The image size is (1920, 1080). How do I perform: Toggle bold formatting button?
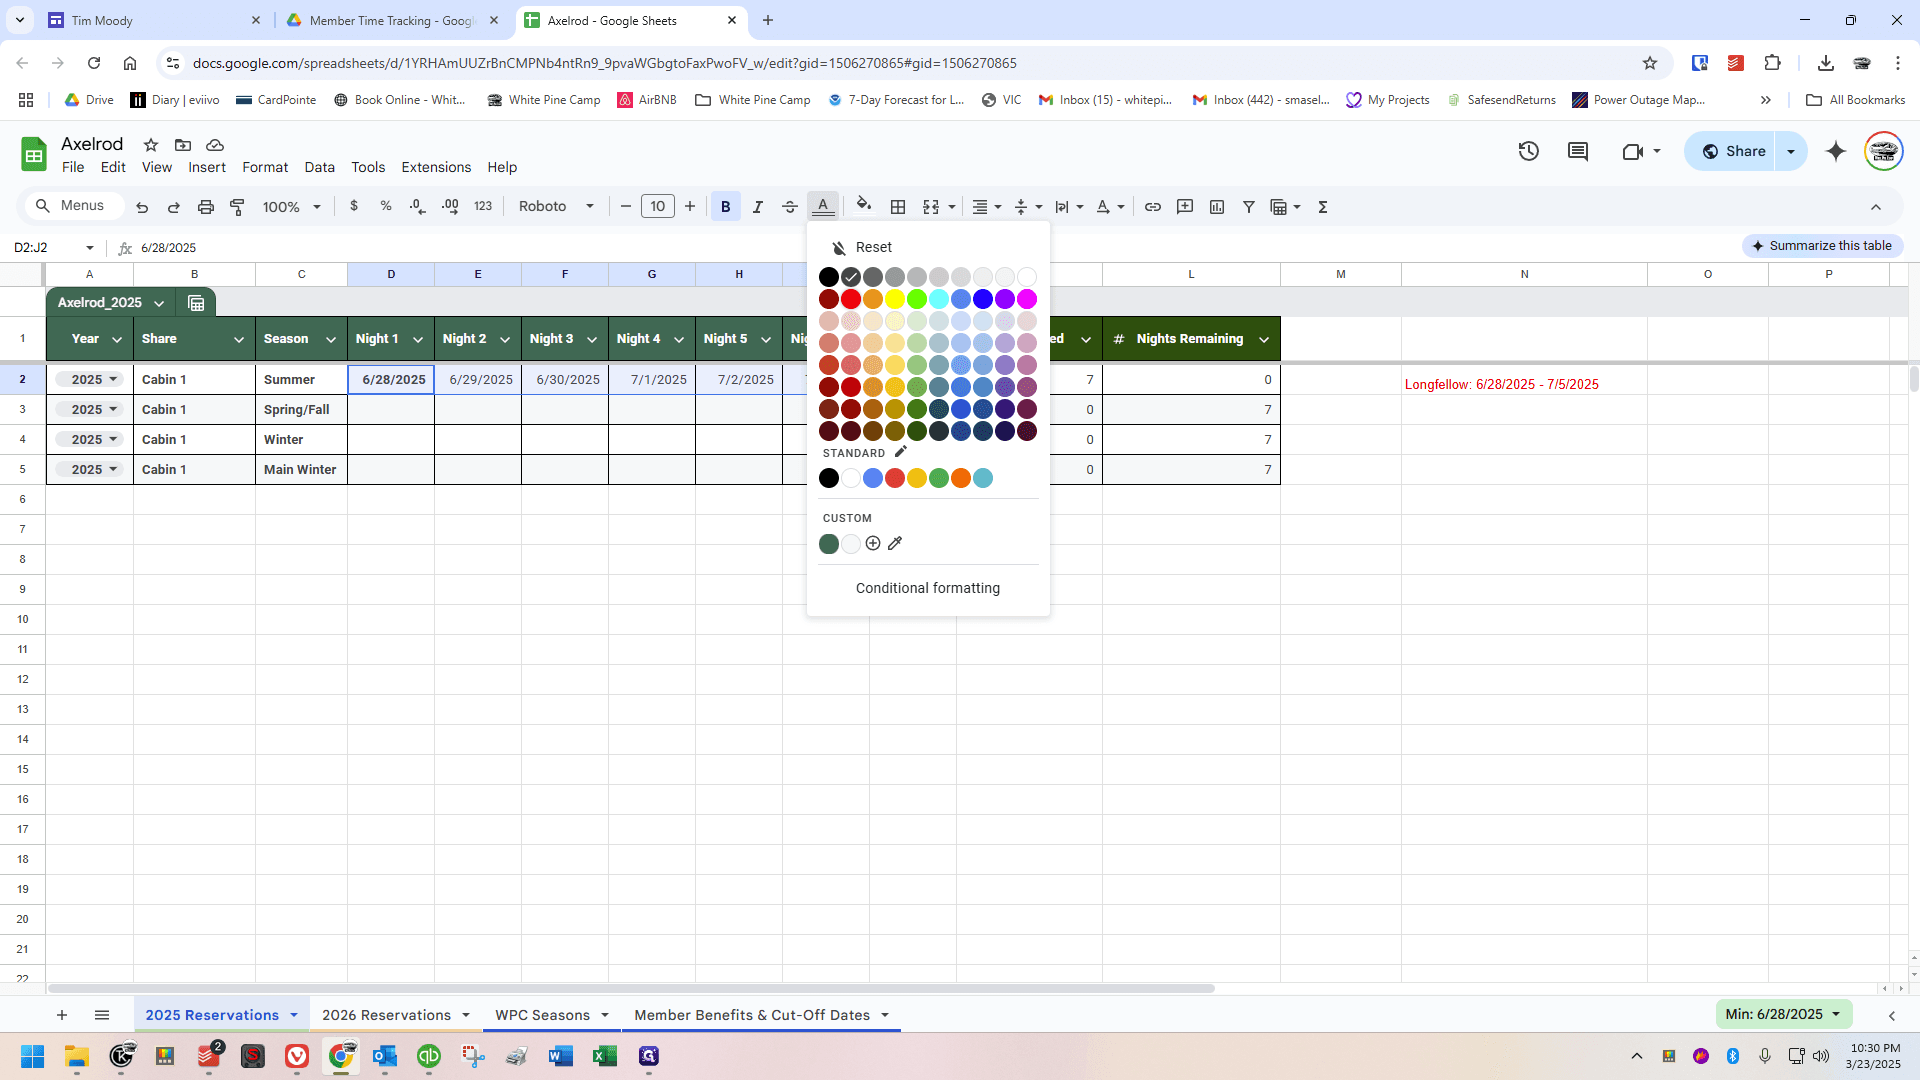[x=726, y=206]
